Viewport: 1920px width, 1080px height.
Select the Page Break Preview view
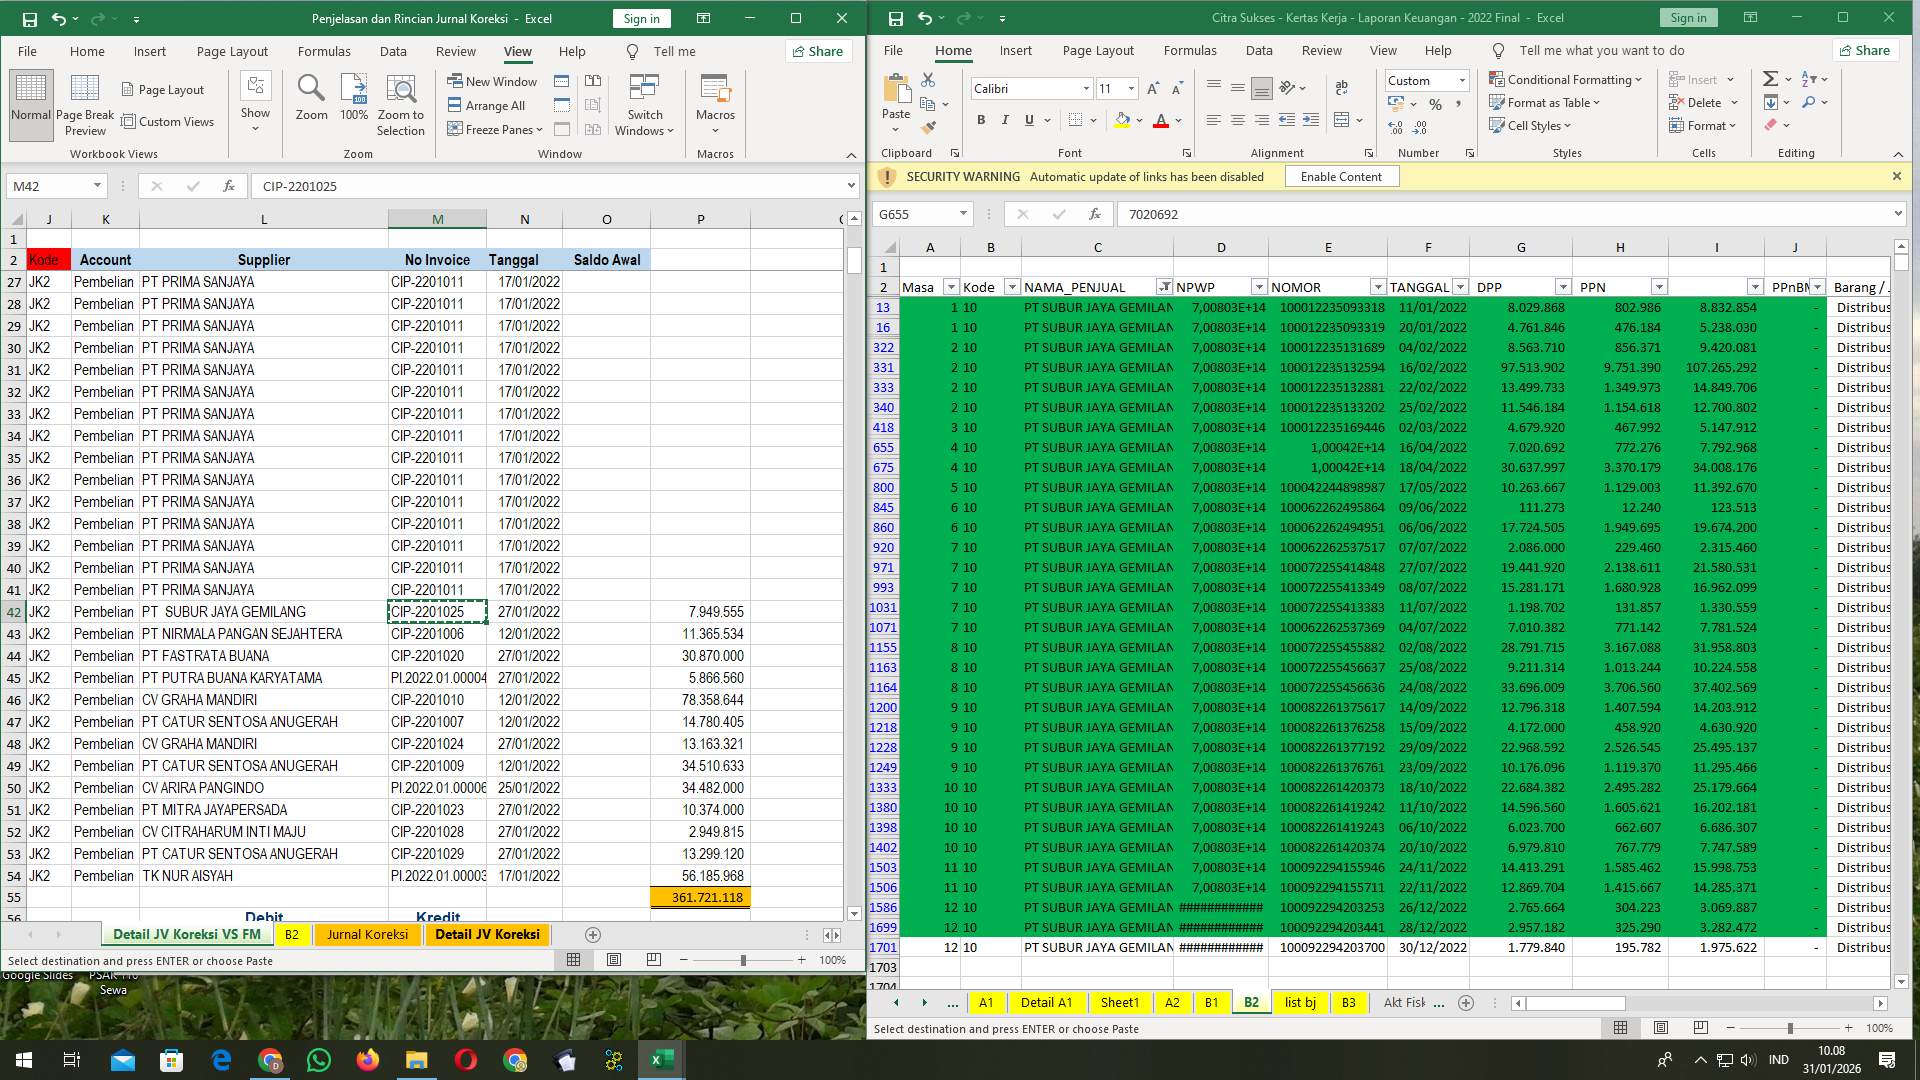[x=85, y=104]
